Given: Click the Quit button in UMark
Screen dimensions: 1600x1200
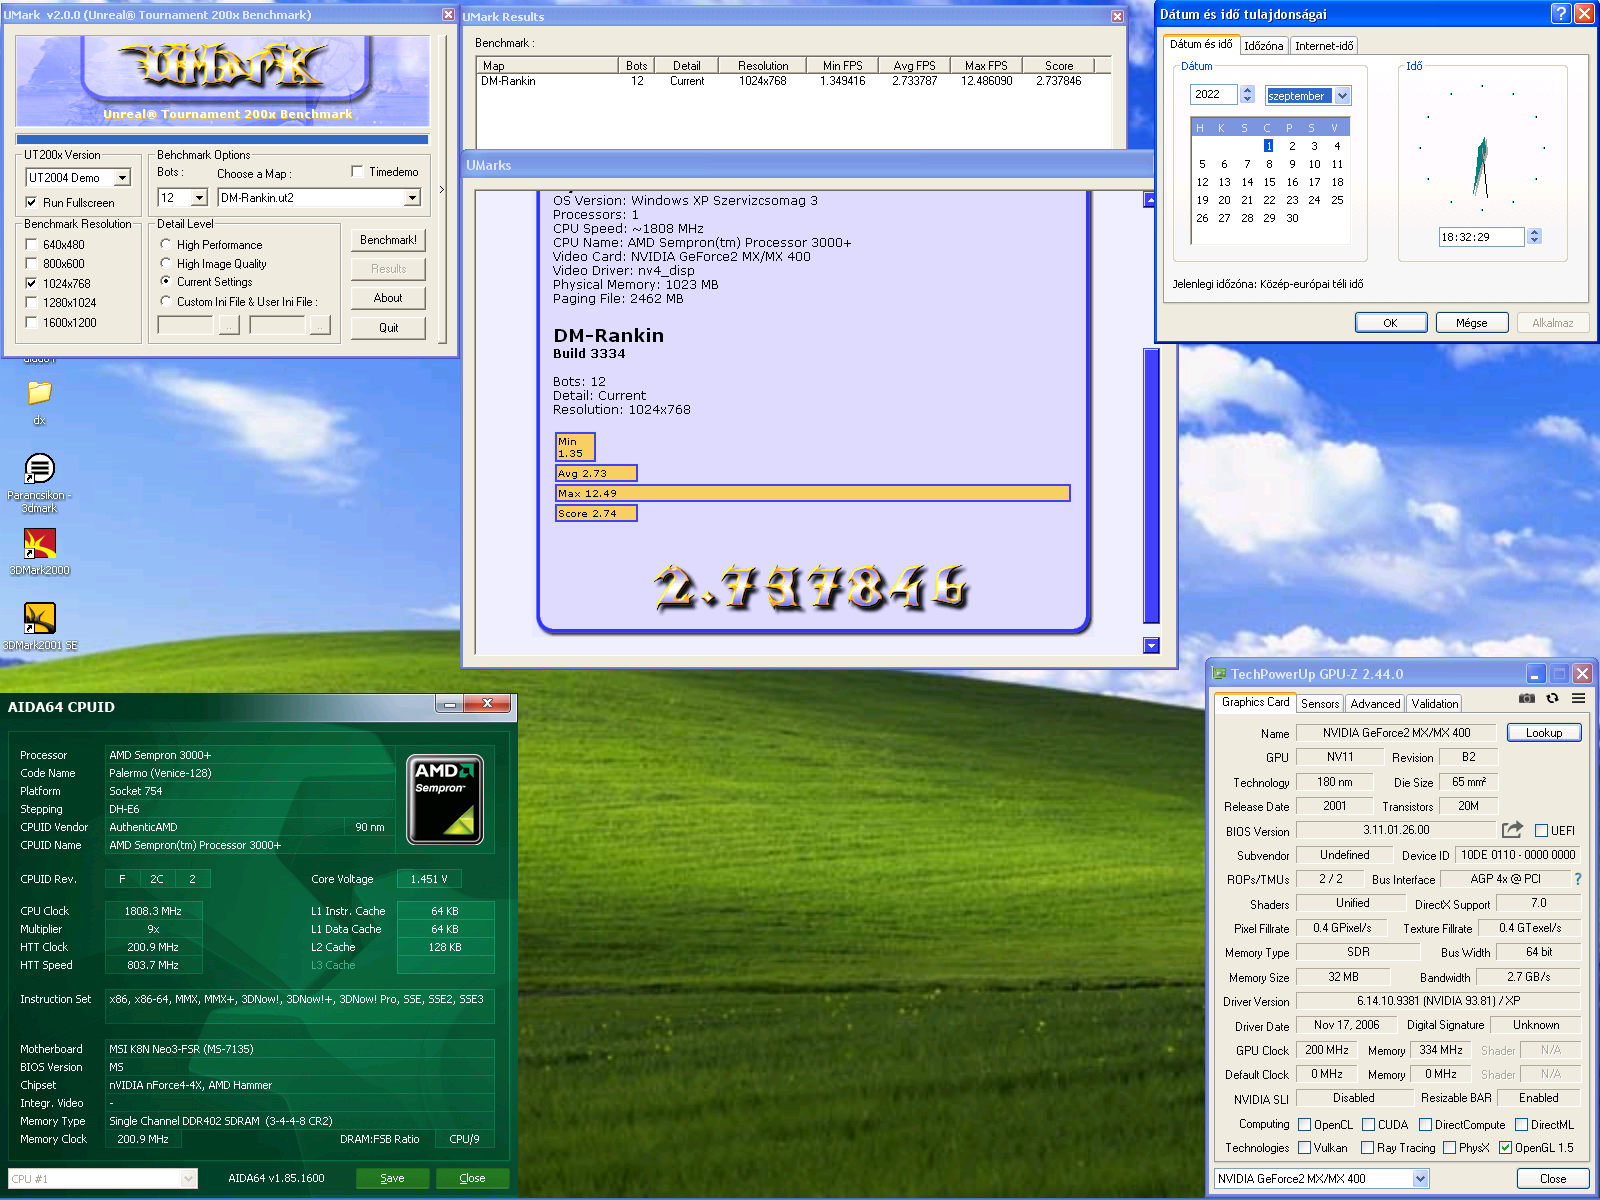Looking at the screenshot, I should click(388, 328).
